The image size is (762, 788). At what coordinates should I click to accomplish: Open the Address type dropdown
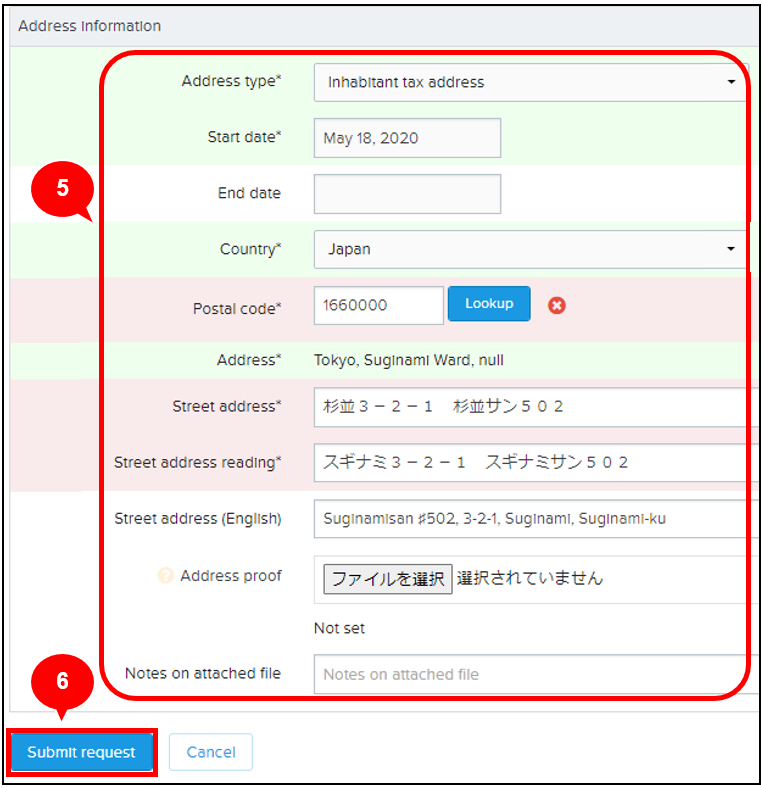pos(530,82)
